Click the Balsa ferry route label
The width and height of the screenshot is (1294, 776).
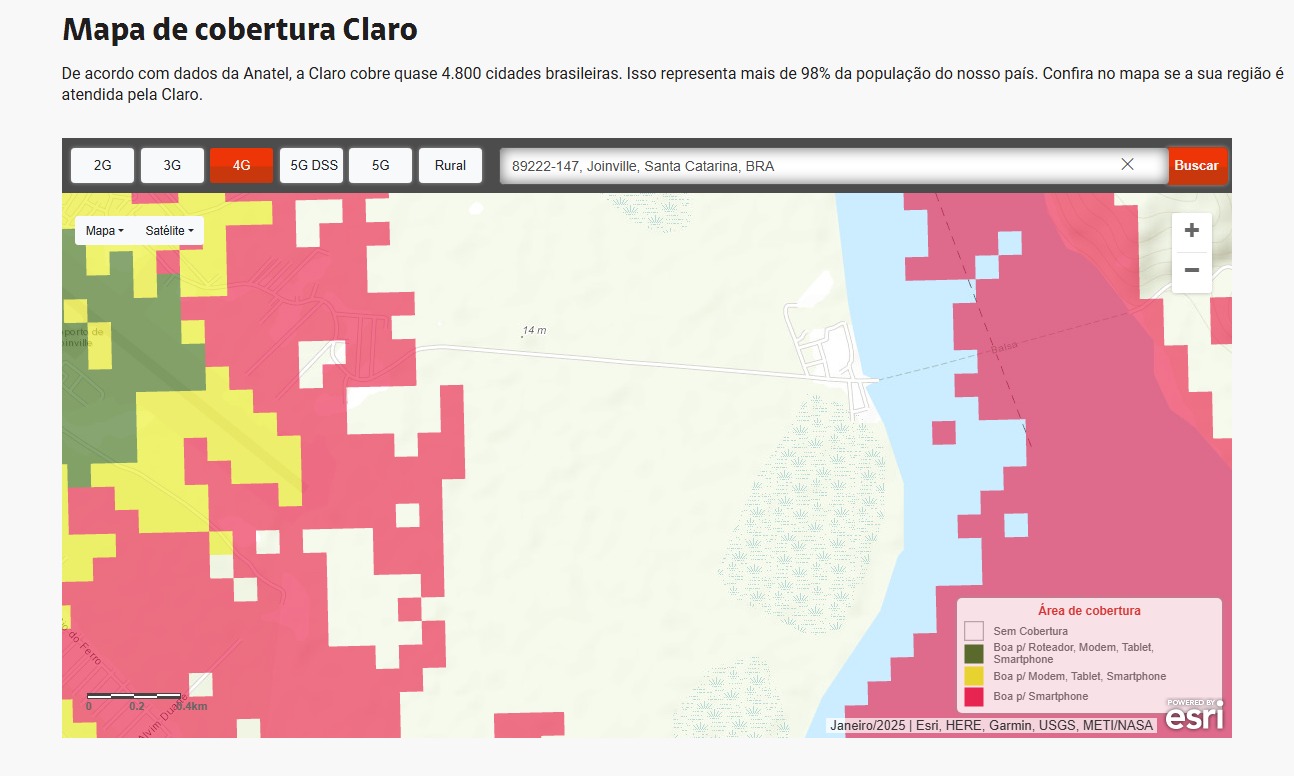coord(1003,346)
